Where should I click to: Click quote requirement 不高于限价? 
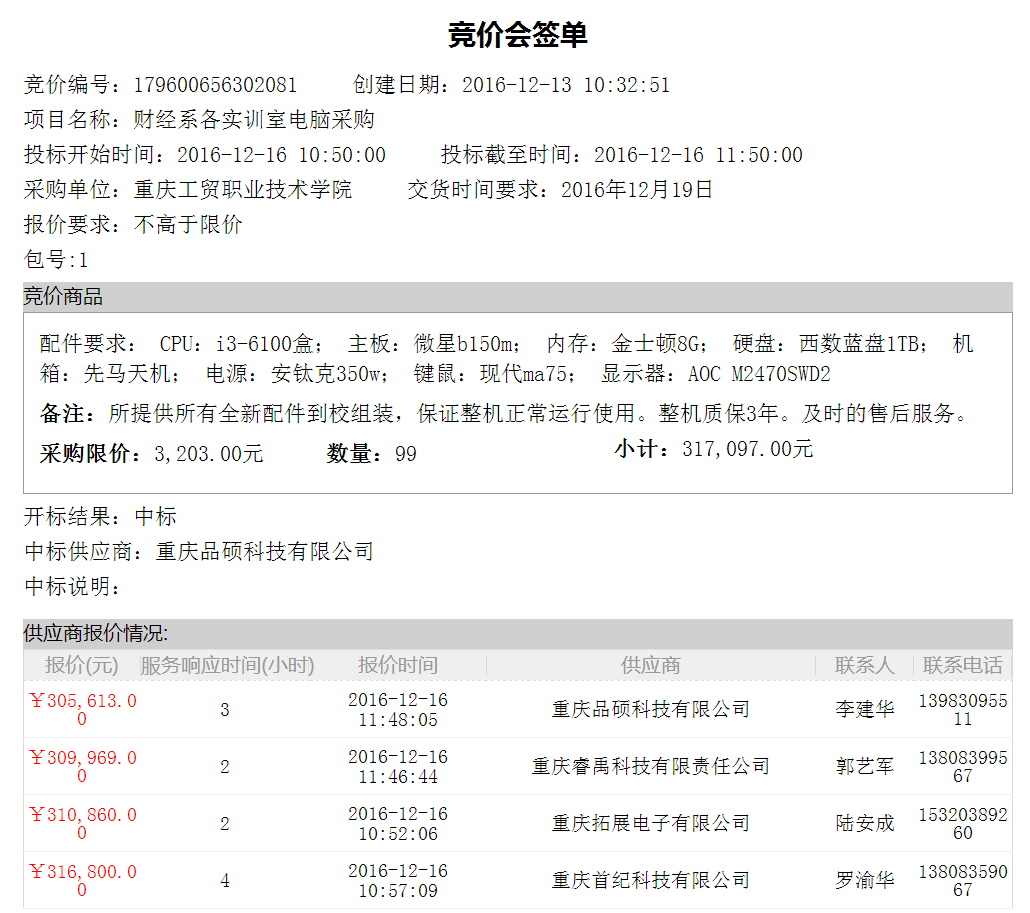188,225
